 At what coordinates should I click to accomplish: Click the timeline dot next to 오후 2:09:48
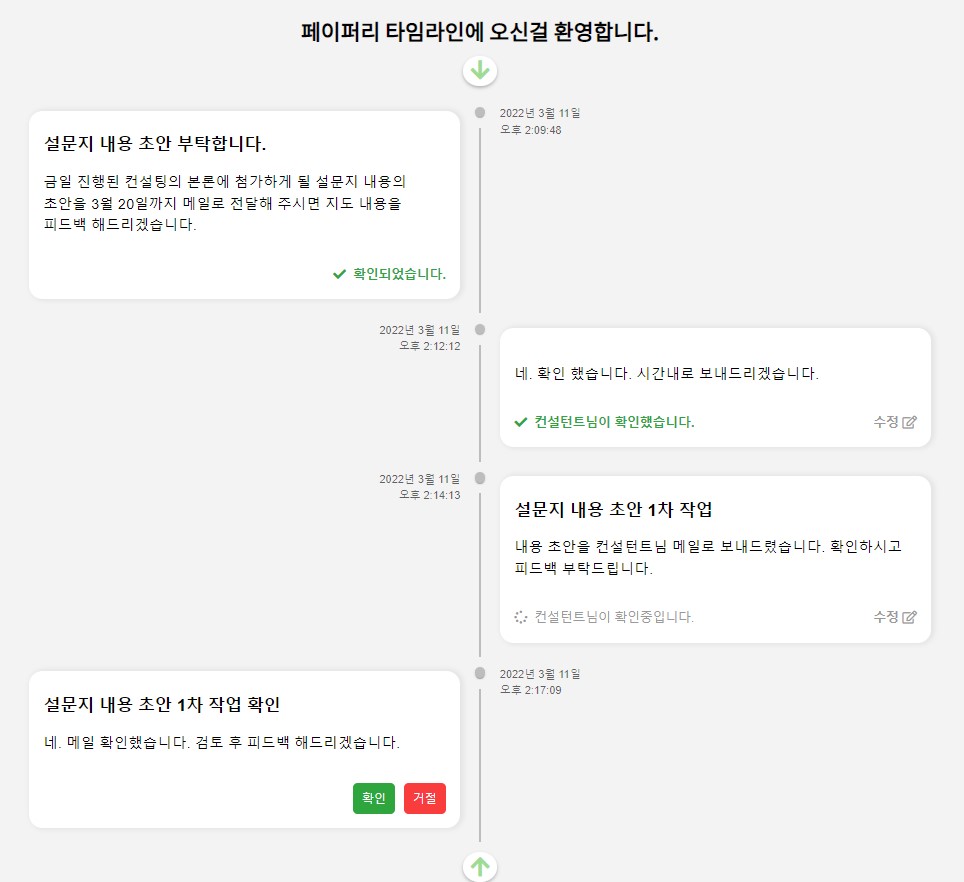point(480,112)
